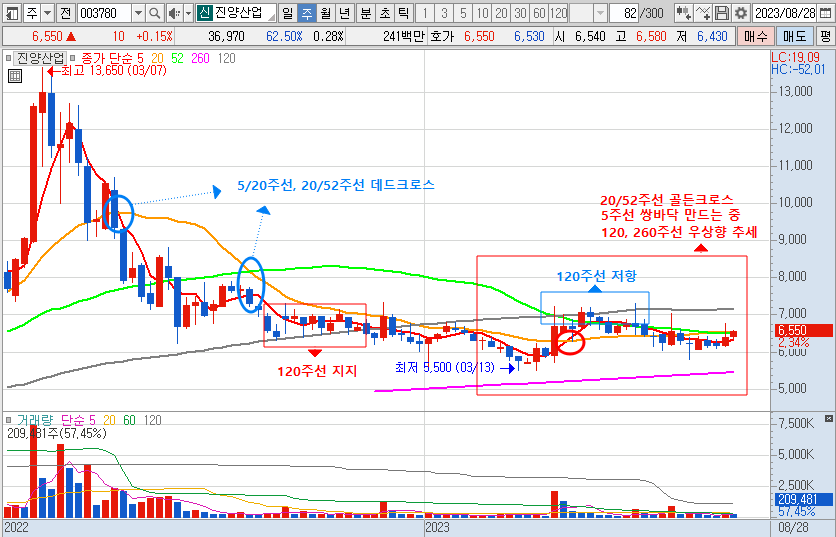The image size is (836, 537).
Task: Click the 진양산업 chart legend label
Action: pyautogui.click(x=41, y=58)
